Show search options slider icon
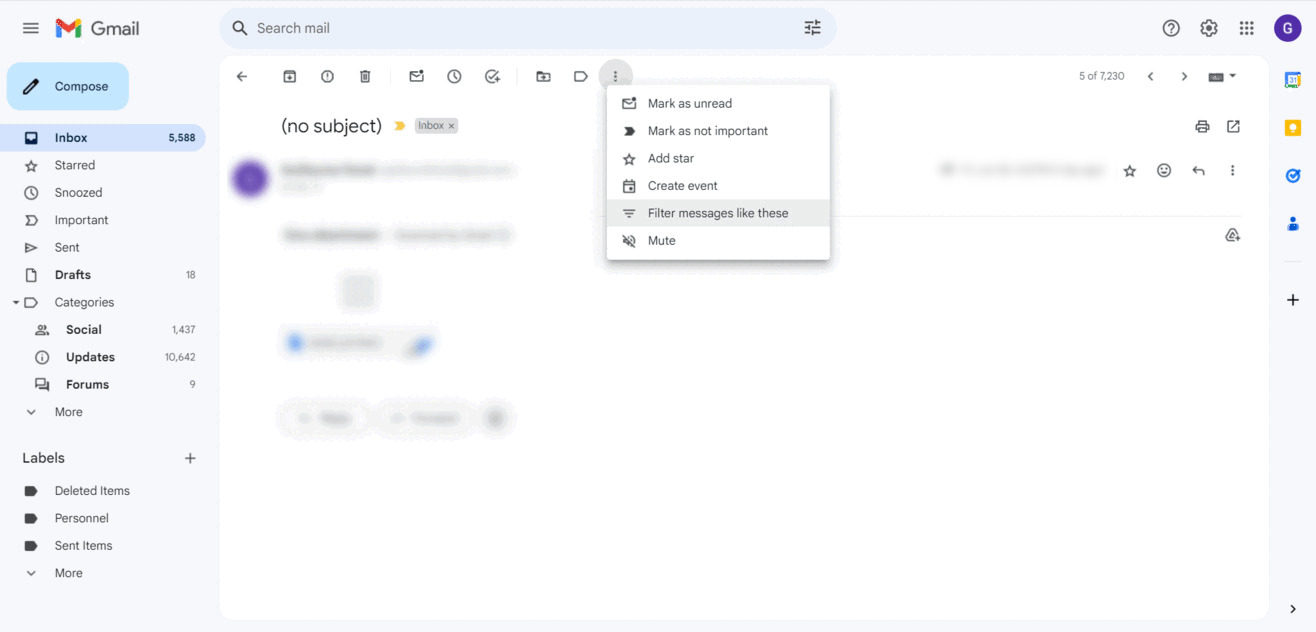Screen dimensions: 1316x632 812,28
